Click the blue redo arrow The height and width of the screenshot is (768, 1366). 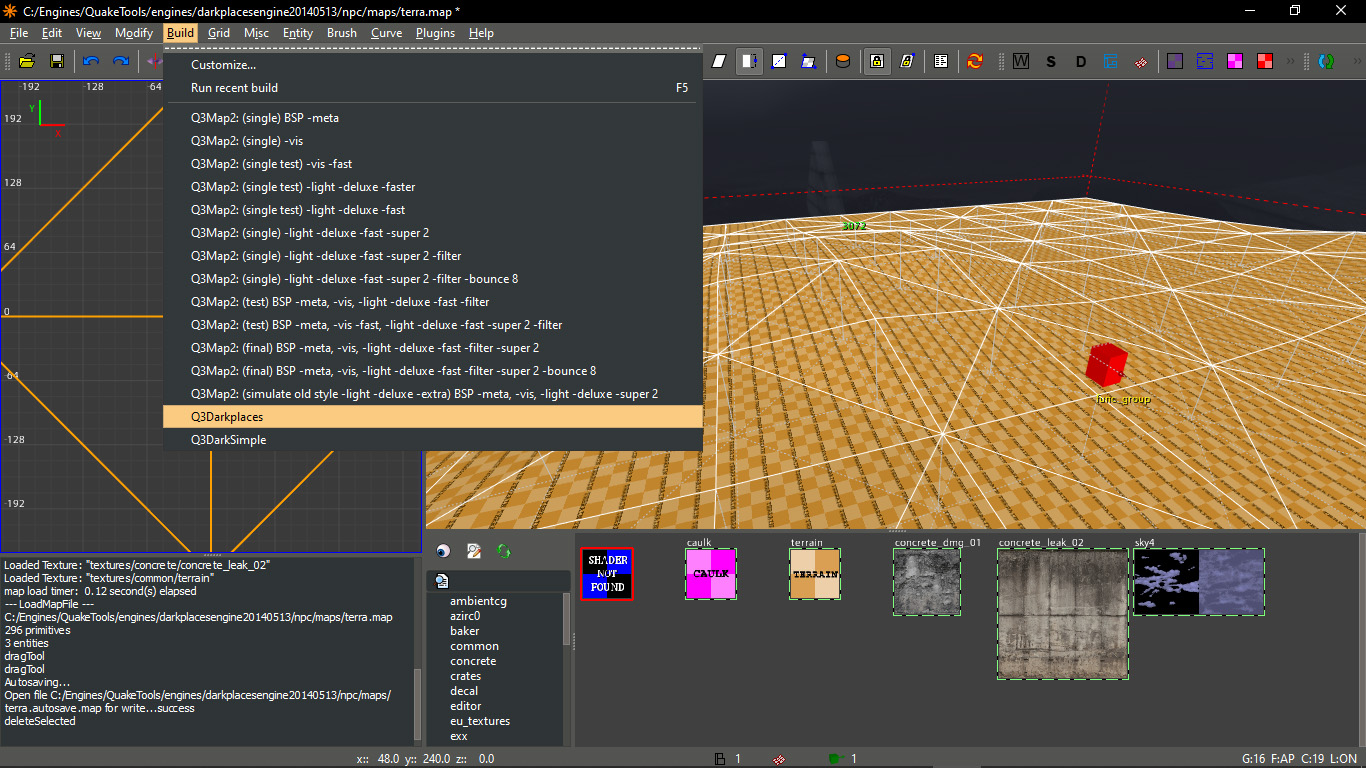pos(121,61)
